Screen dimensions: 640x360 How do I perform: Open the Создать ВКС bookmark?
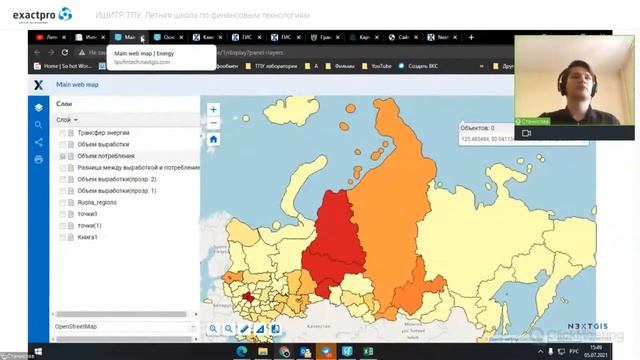pos(418,66)
